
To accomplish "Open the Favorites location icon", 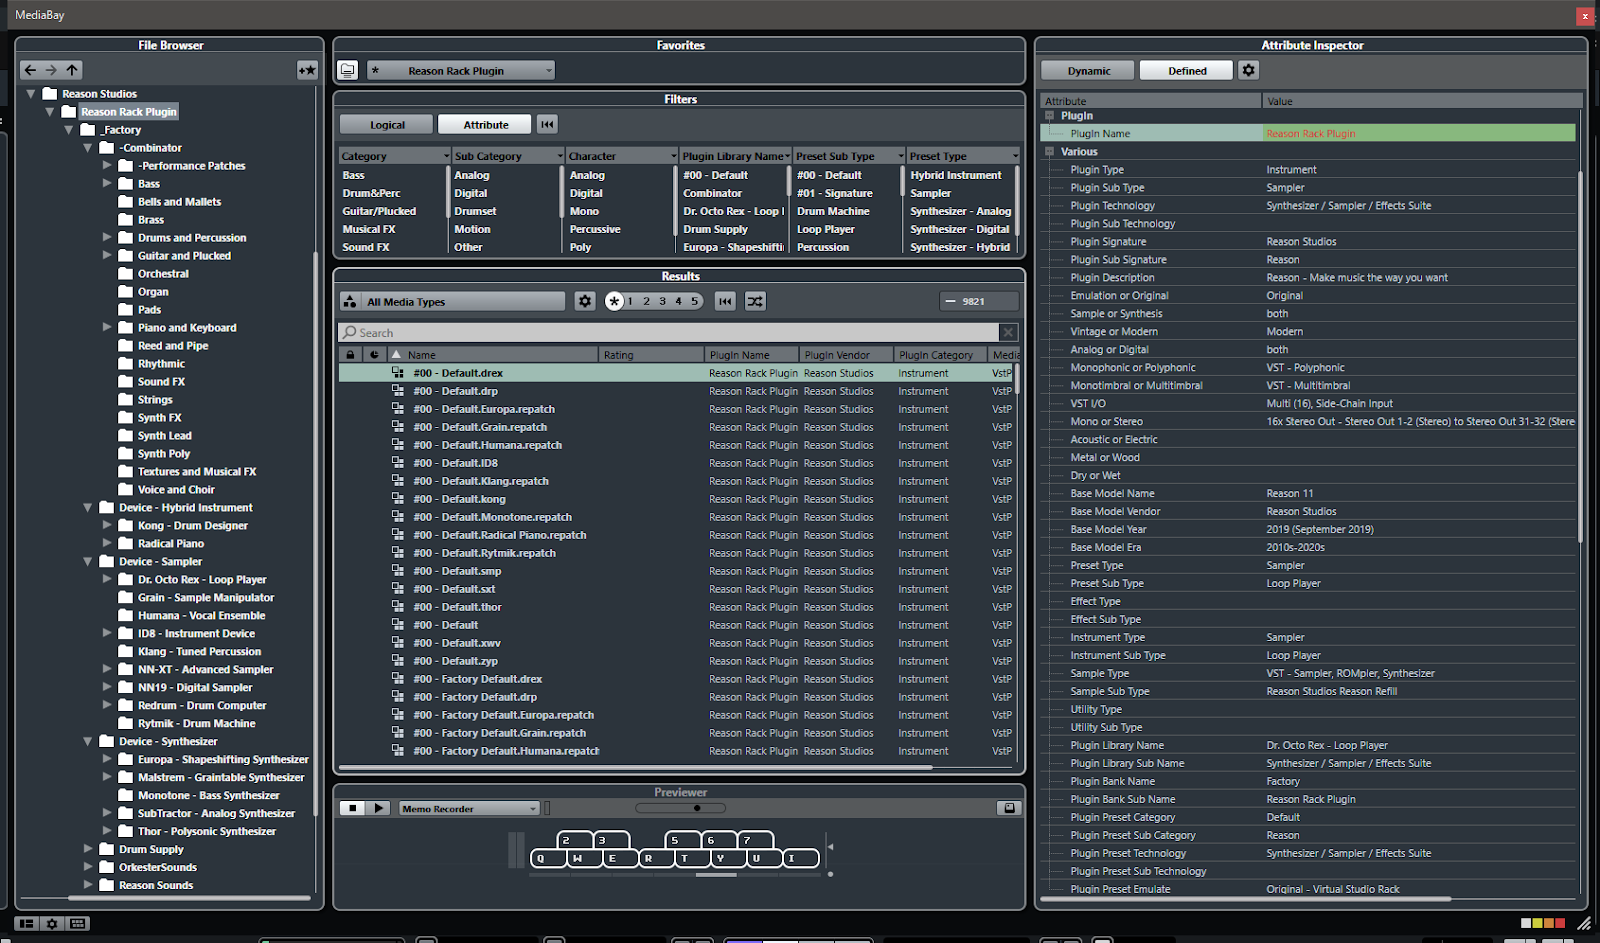I will 347,70.
